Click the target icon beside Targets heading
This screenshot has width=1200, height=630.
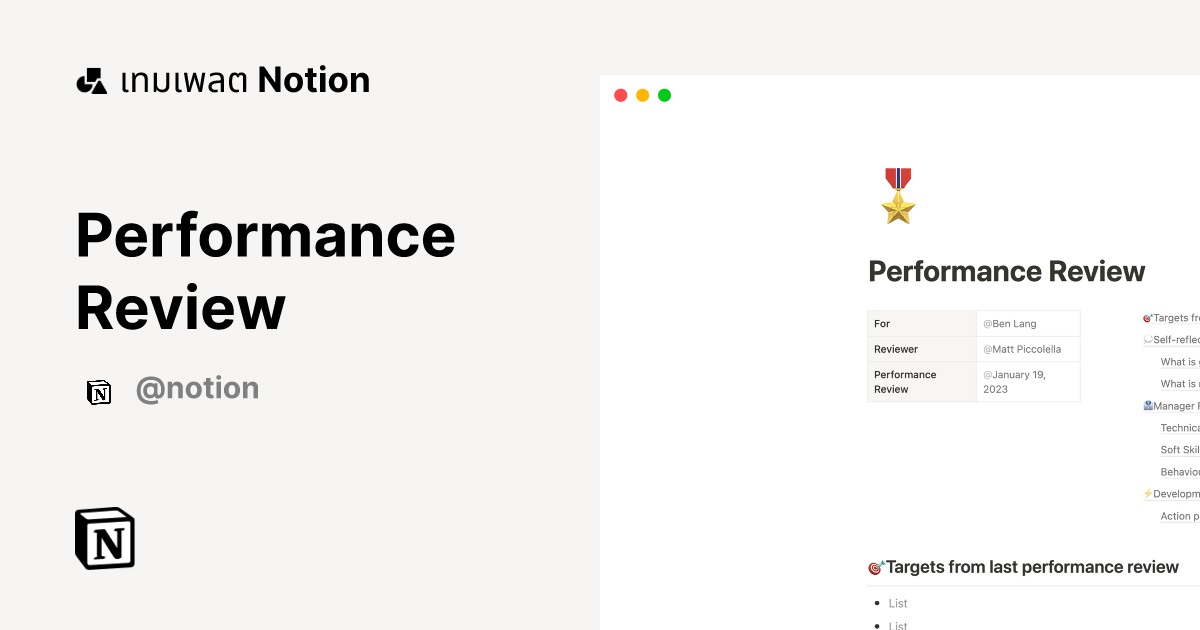(875, 567)
